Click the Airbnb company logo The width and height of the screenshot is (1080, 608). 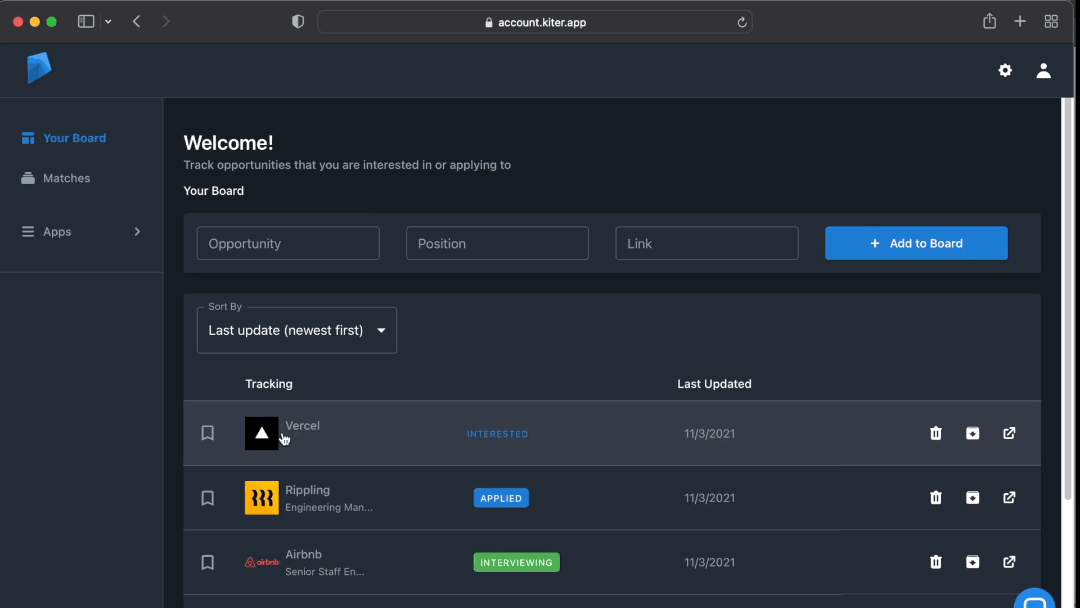262,562
